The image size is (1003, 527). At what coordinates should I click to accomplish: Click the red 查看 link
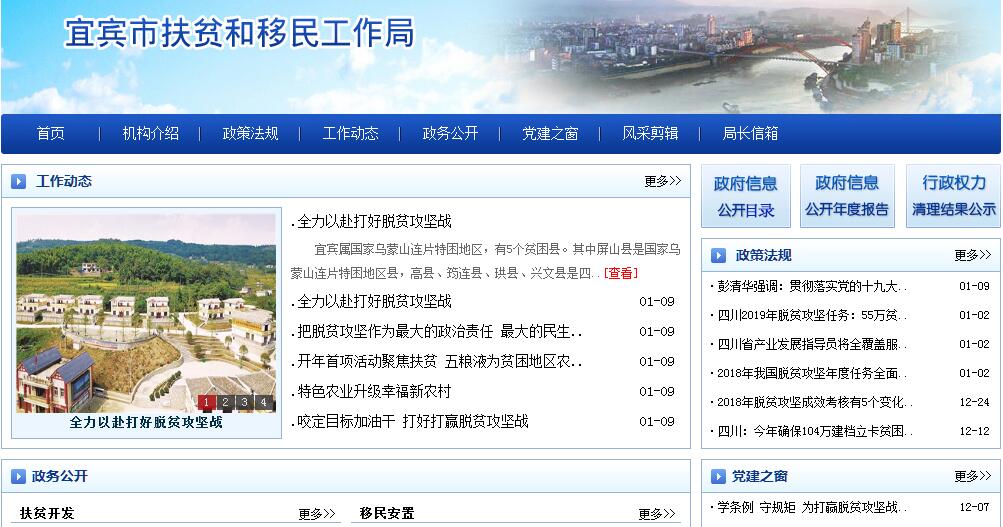tap(620, 273)
